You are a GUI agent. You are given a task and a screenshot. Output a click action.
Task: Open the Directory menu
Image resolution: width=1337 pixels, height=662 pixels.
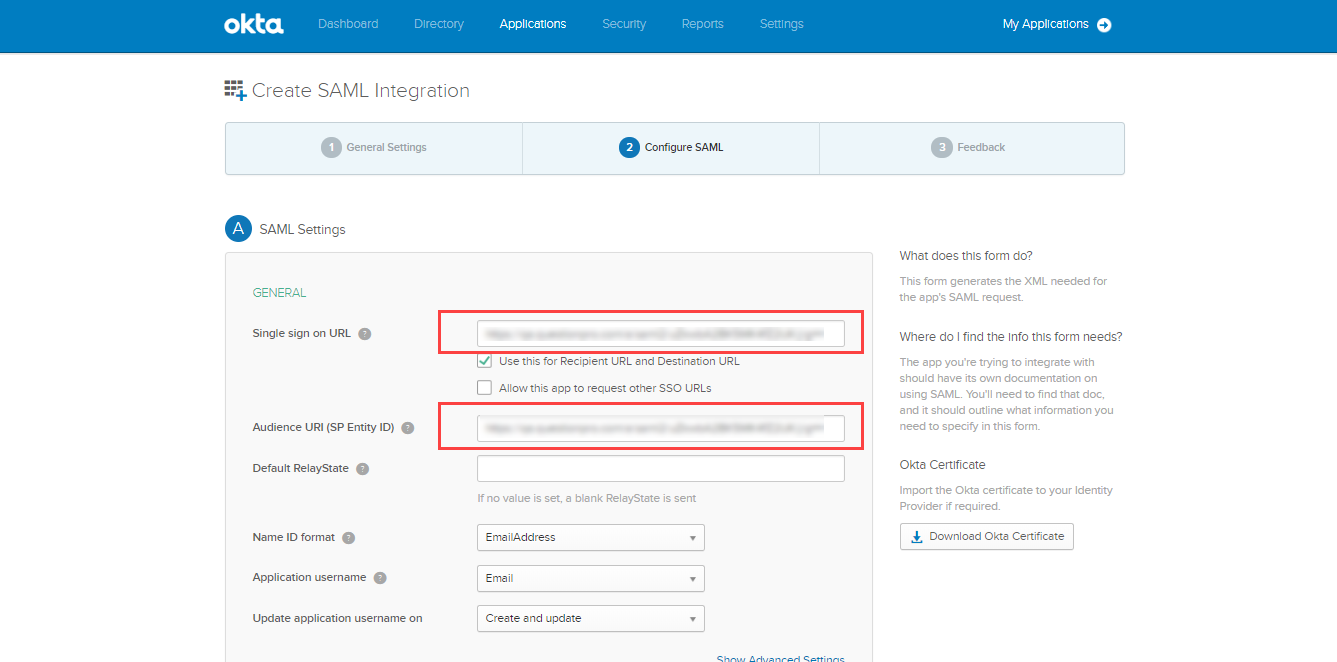coord(439,24)
